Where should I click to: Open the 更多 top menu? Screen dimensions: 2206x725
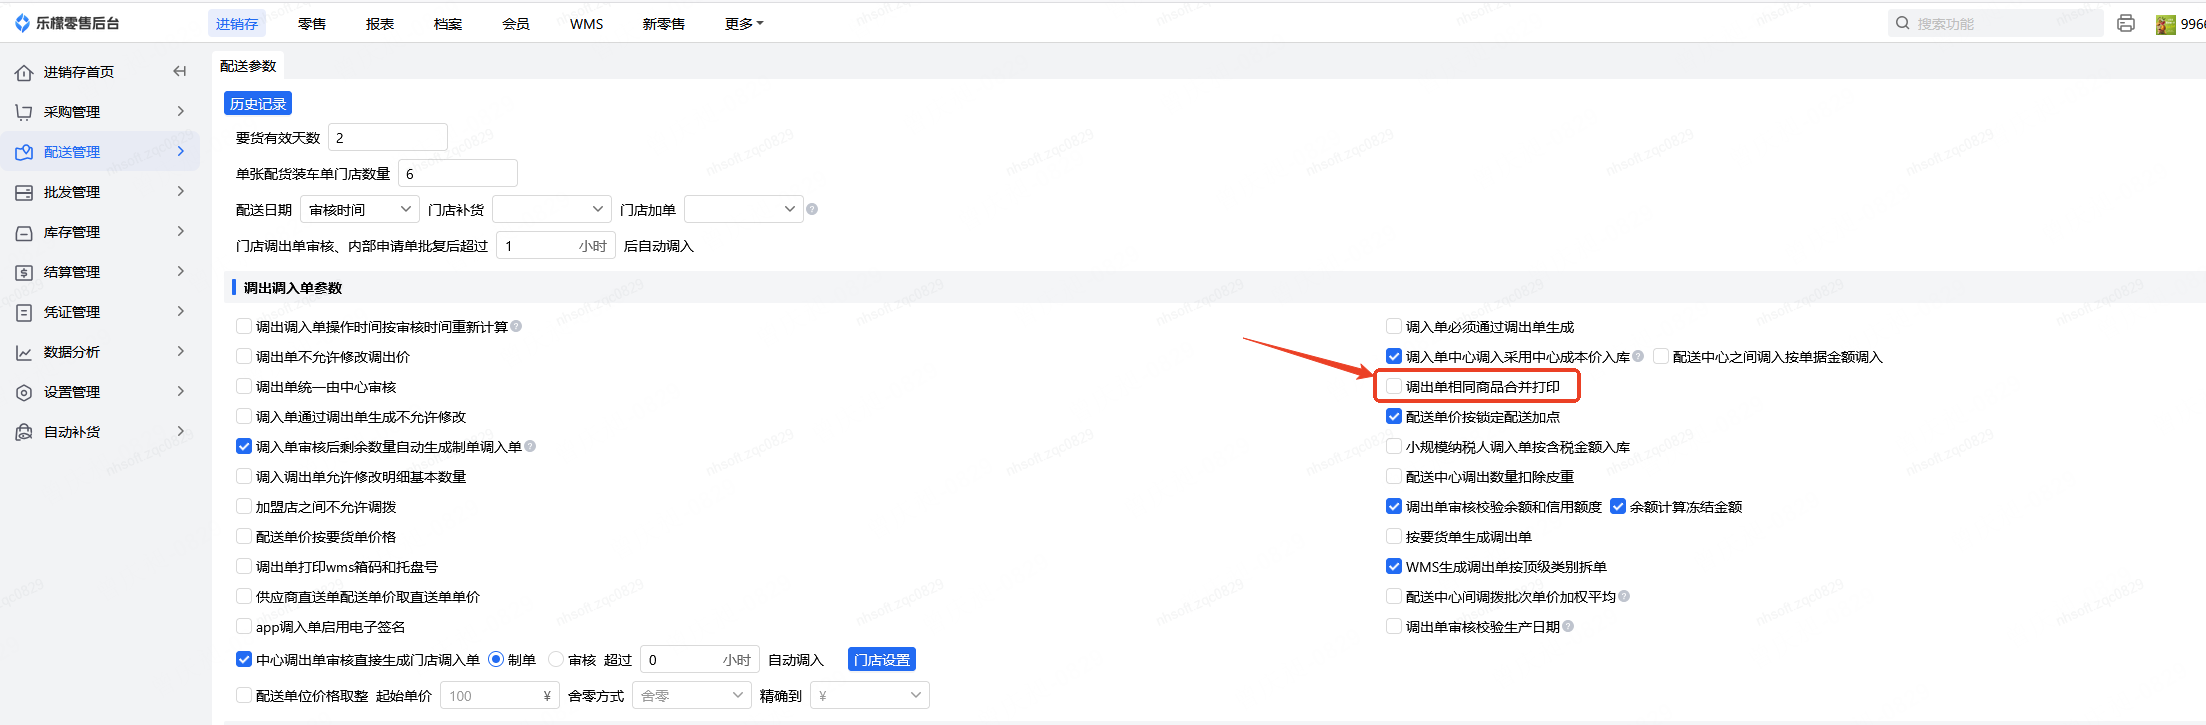[x=743, y=24]
